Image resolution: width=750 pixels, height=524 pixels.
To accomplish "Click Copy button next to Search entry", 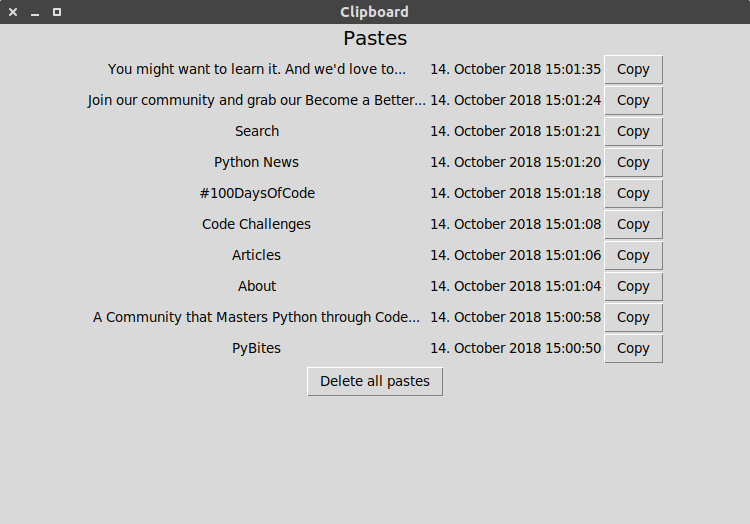I will tap(633, 132).
